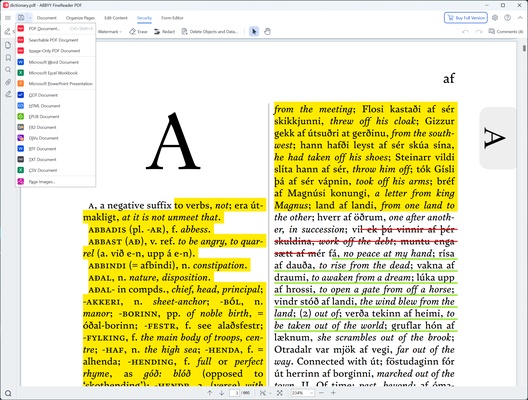528x400 pixels.
Task: Open the Document tab
Action: pyautogui.click(x=46, y=18)
